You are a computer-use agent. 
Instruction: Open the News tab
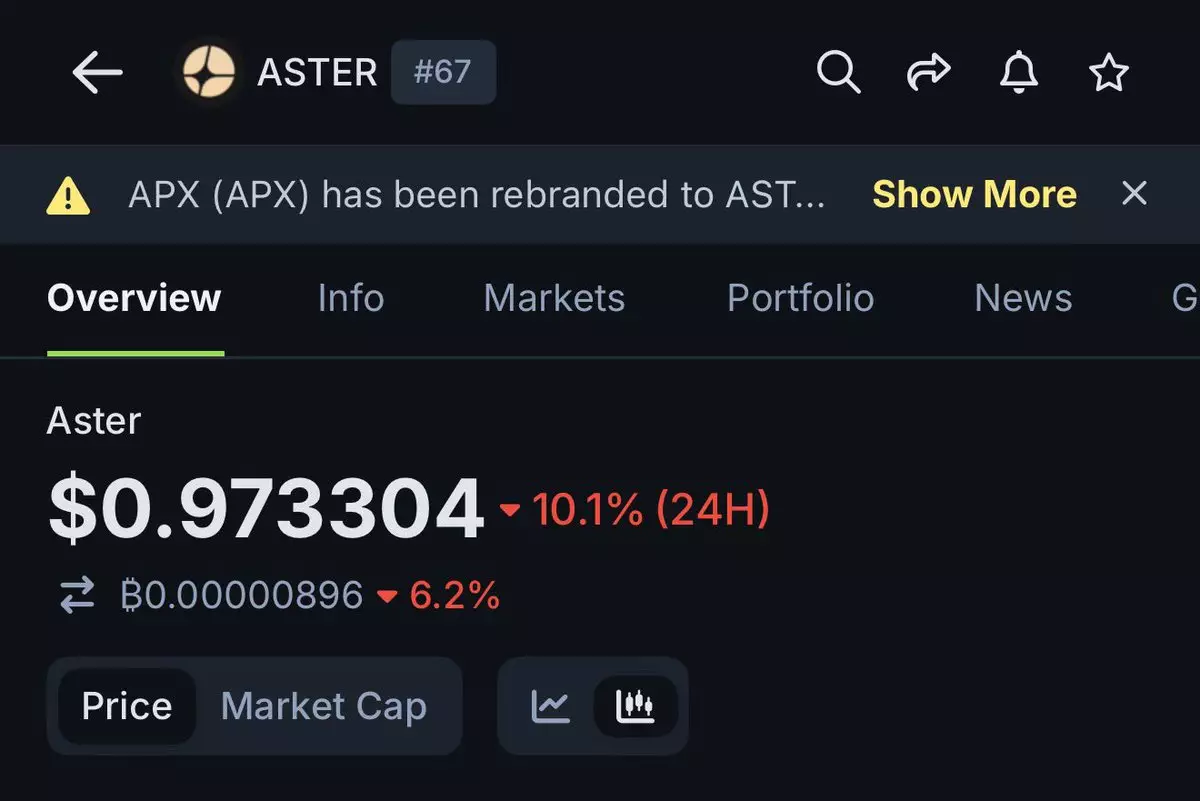[x=1023, y=298]
